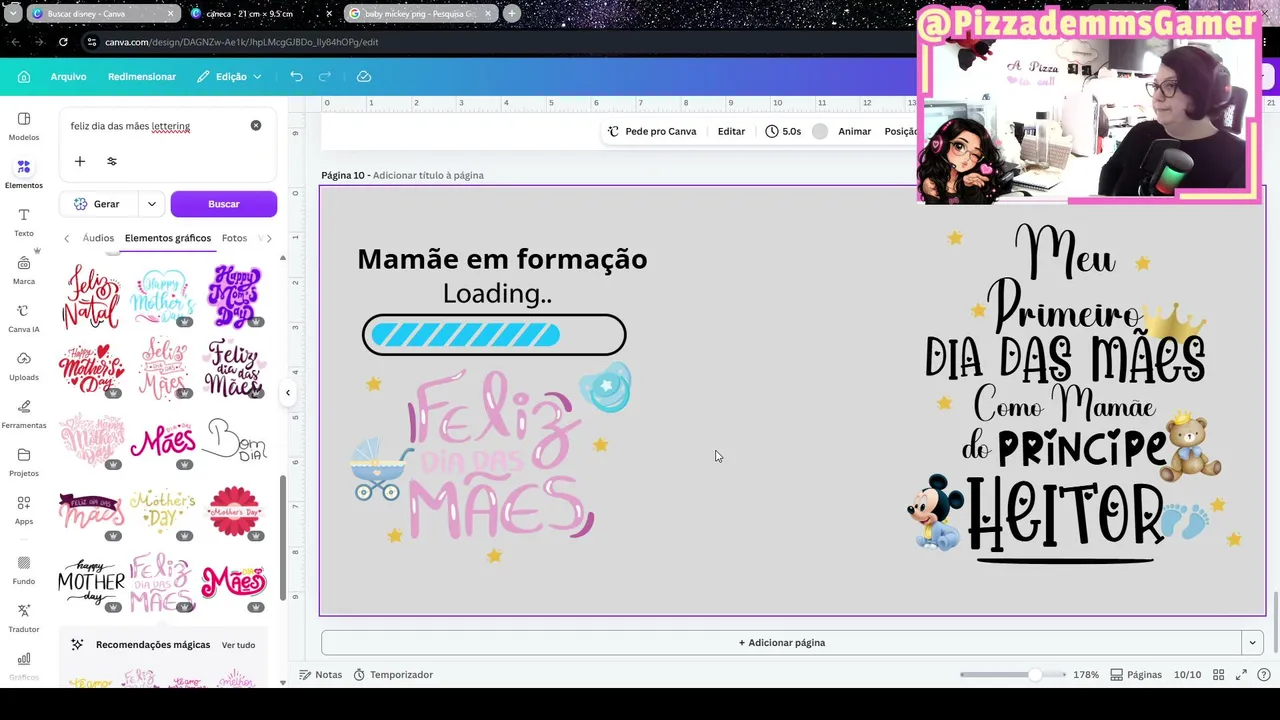Select the 'Bom Dia' outline lettering thumbnail

[234, 440]
